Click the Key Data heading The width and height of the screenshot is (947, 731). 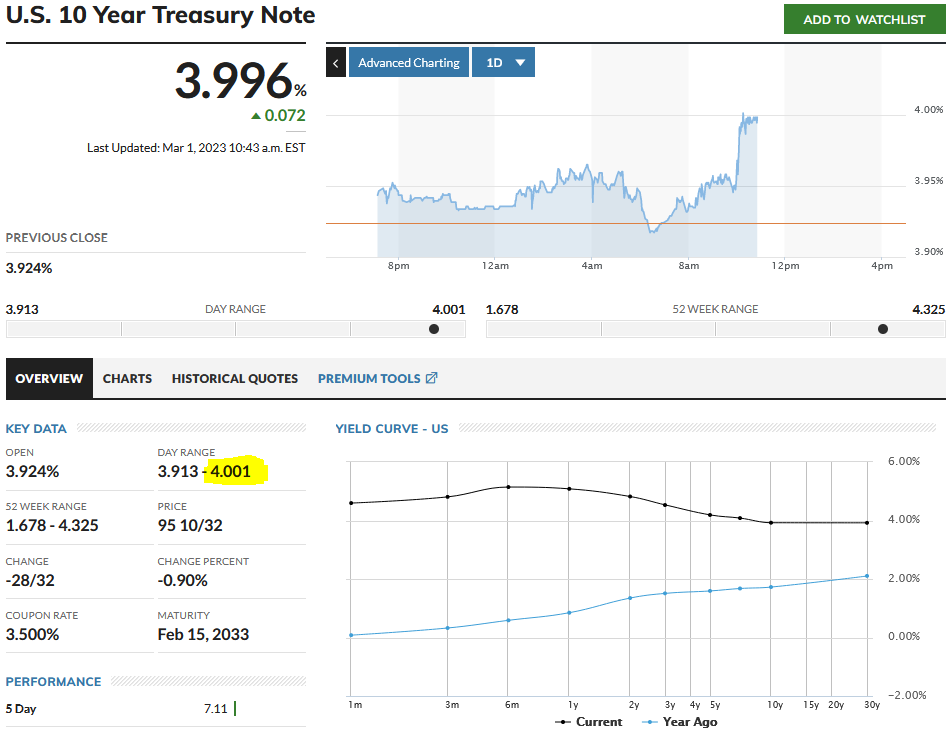point(36,429)
